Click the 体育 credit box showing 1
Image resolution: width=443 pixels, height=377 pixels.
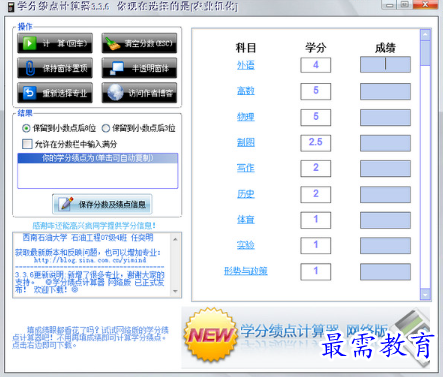(x=316, y=220)
